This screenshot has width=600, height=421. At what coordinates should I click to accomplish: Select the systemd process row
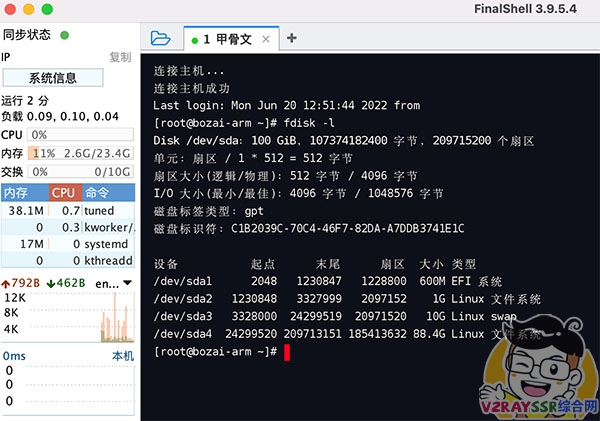[x=65, y=244]
